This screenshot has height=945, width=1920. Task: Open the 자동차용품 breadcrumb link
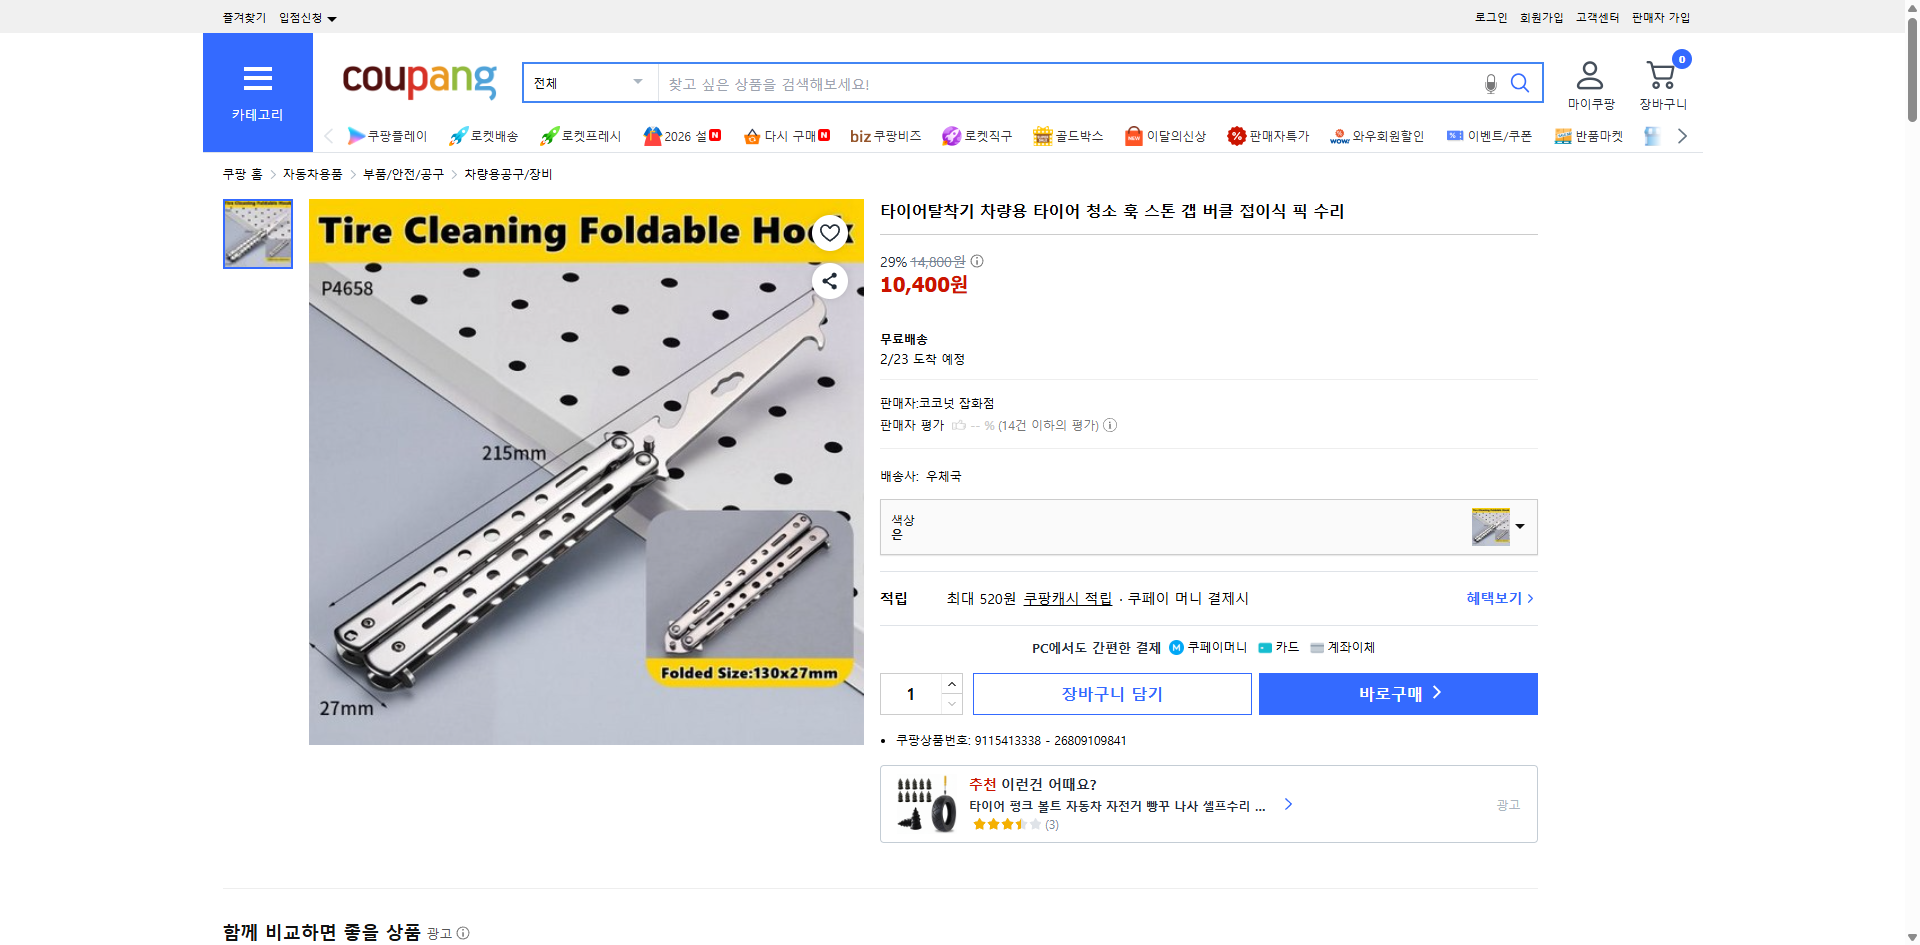[311, 173]
